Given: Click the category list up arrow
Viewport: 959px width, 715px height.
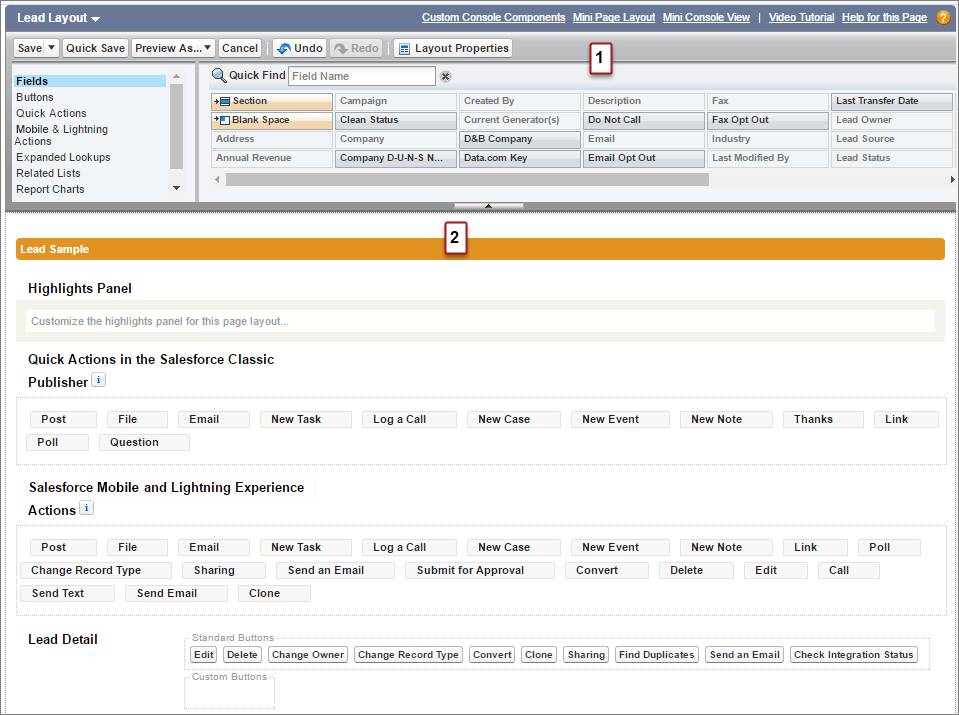Looking at the screenshot, I should (x=177, y=77).
